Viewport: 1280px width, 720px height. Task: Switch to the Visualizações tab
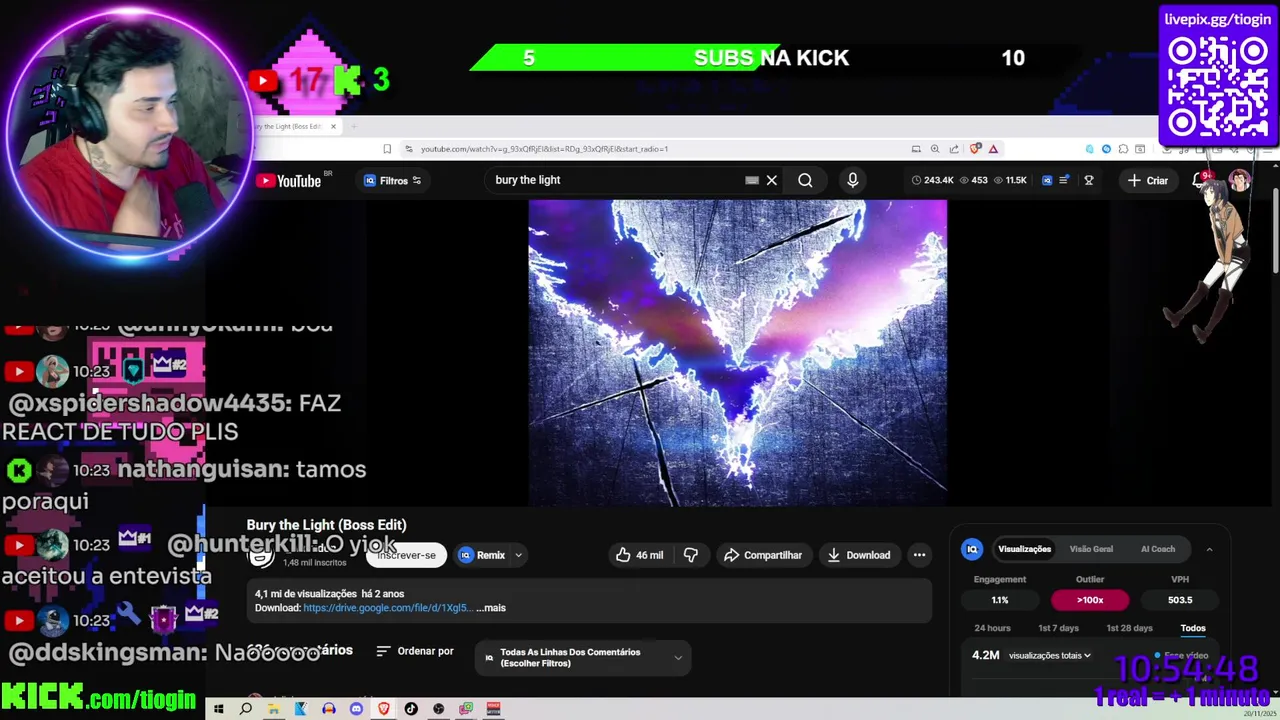(x=1024, y=549)
